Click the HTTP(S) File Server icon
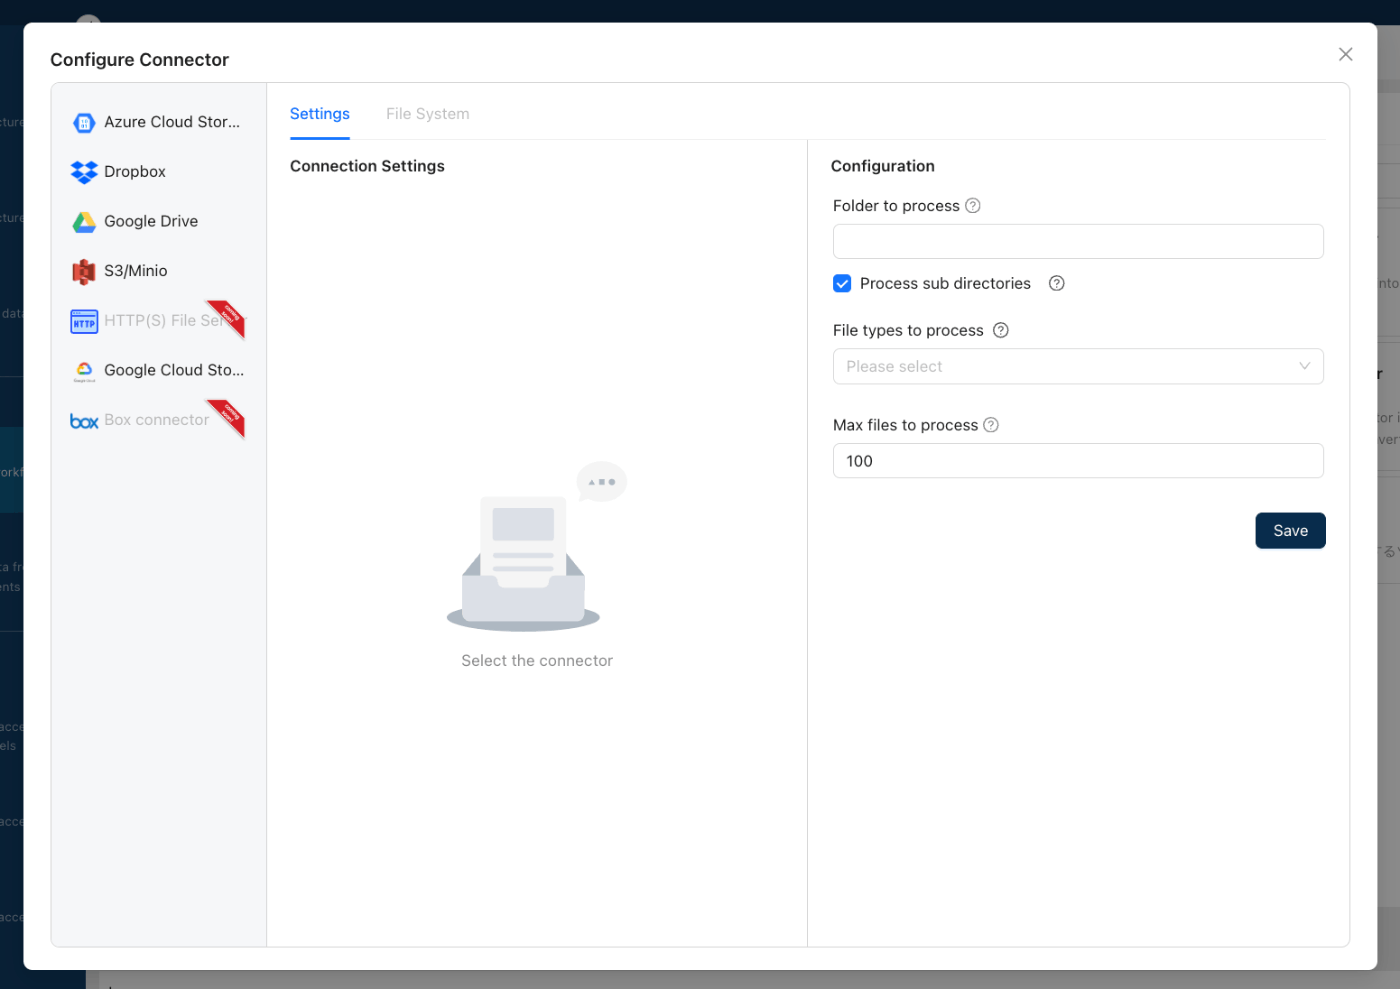Screen dimensions: 1400x989 (84, 321)
